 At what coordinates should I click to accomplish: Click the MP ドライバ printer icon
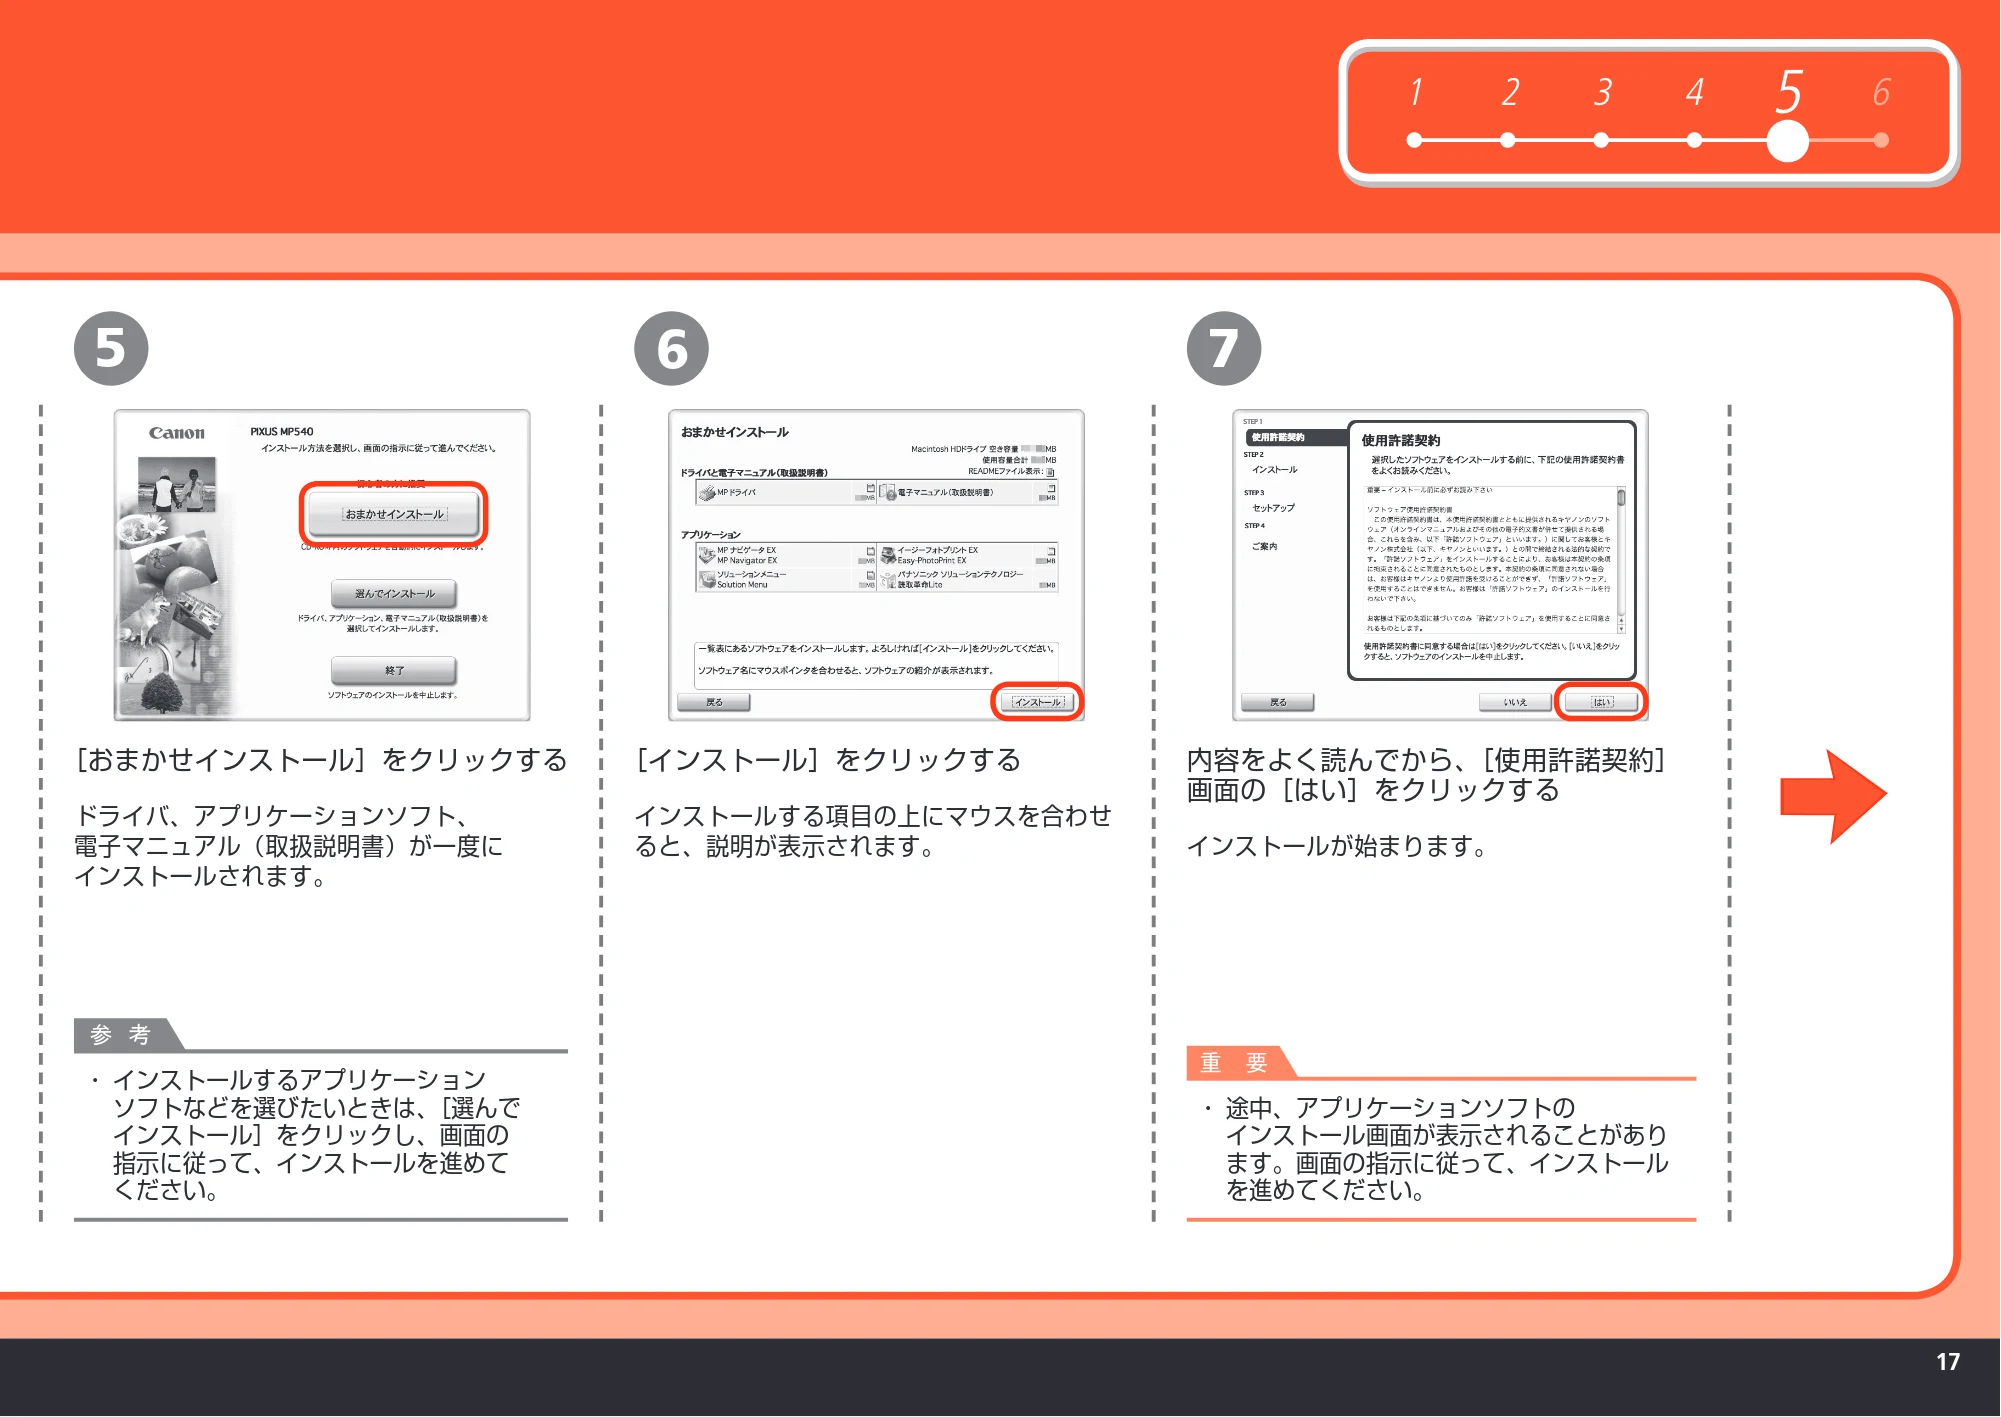(707, 492)
